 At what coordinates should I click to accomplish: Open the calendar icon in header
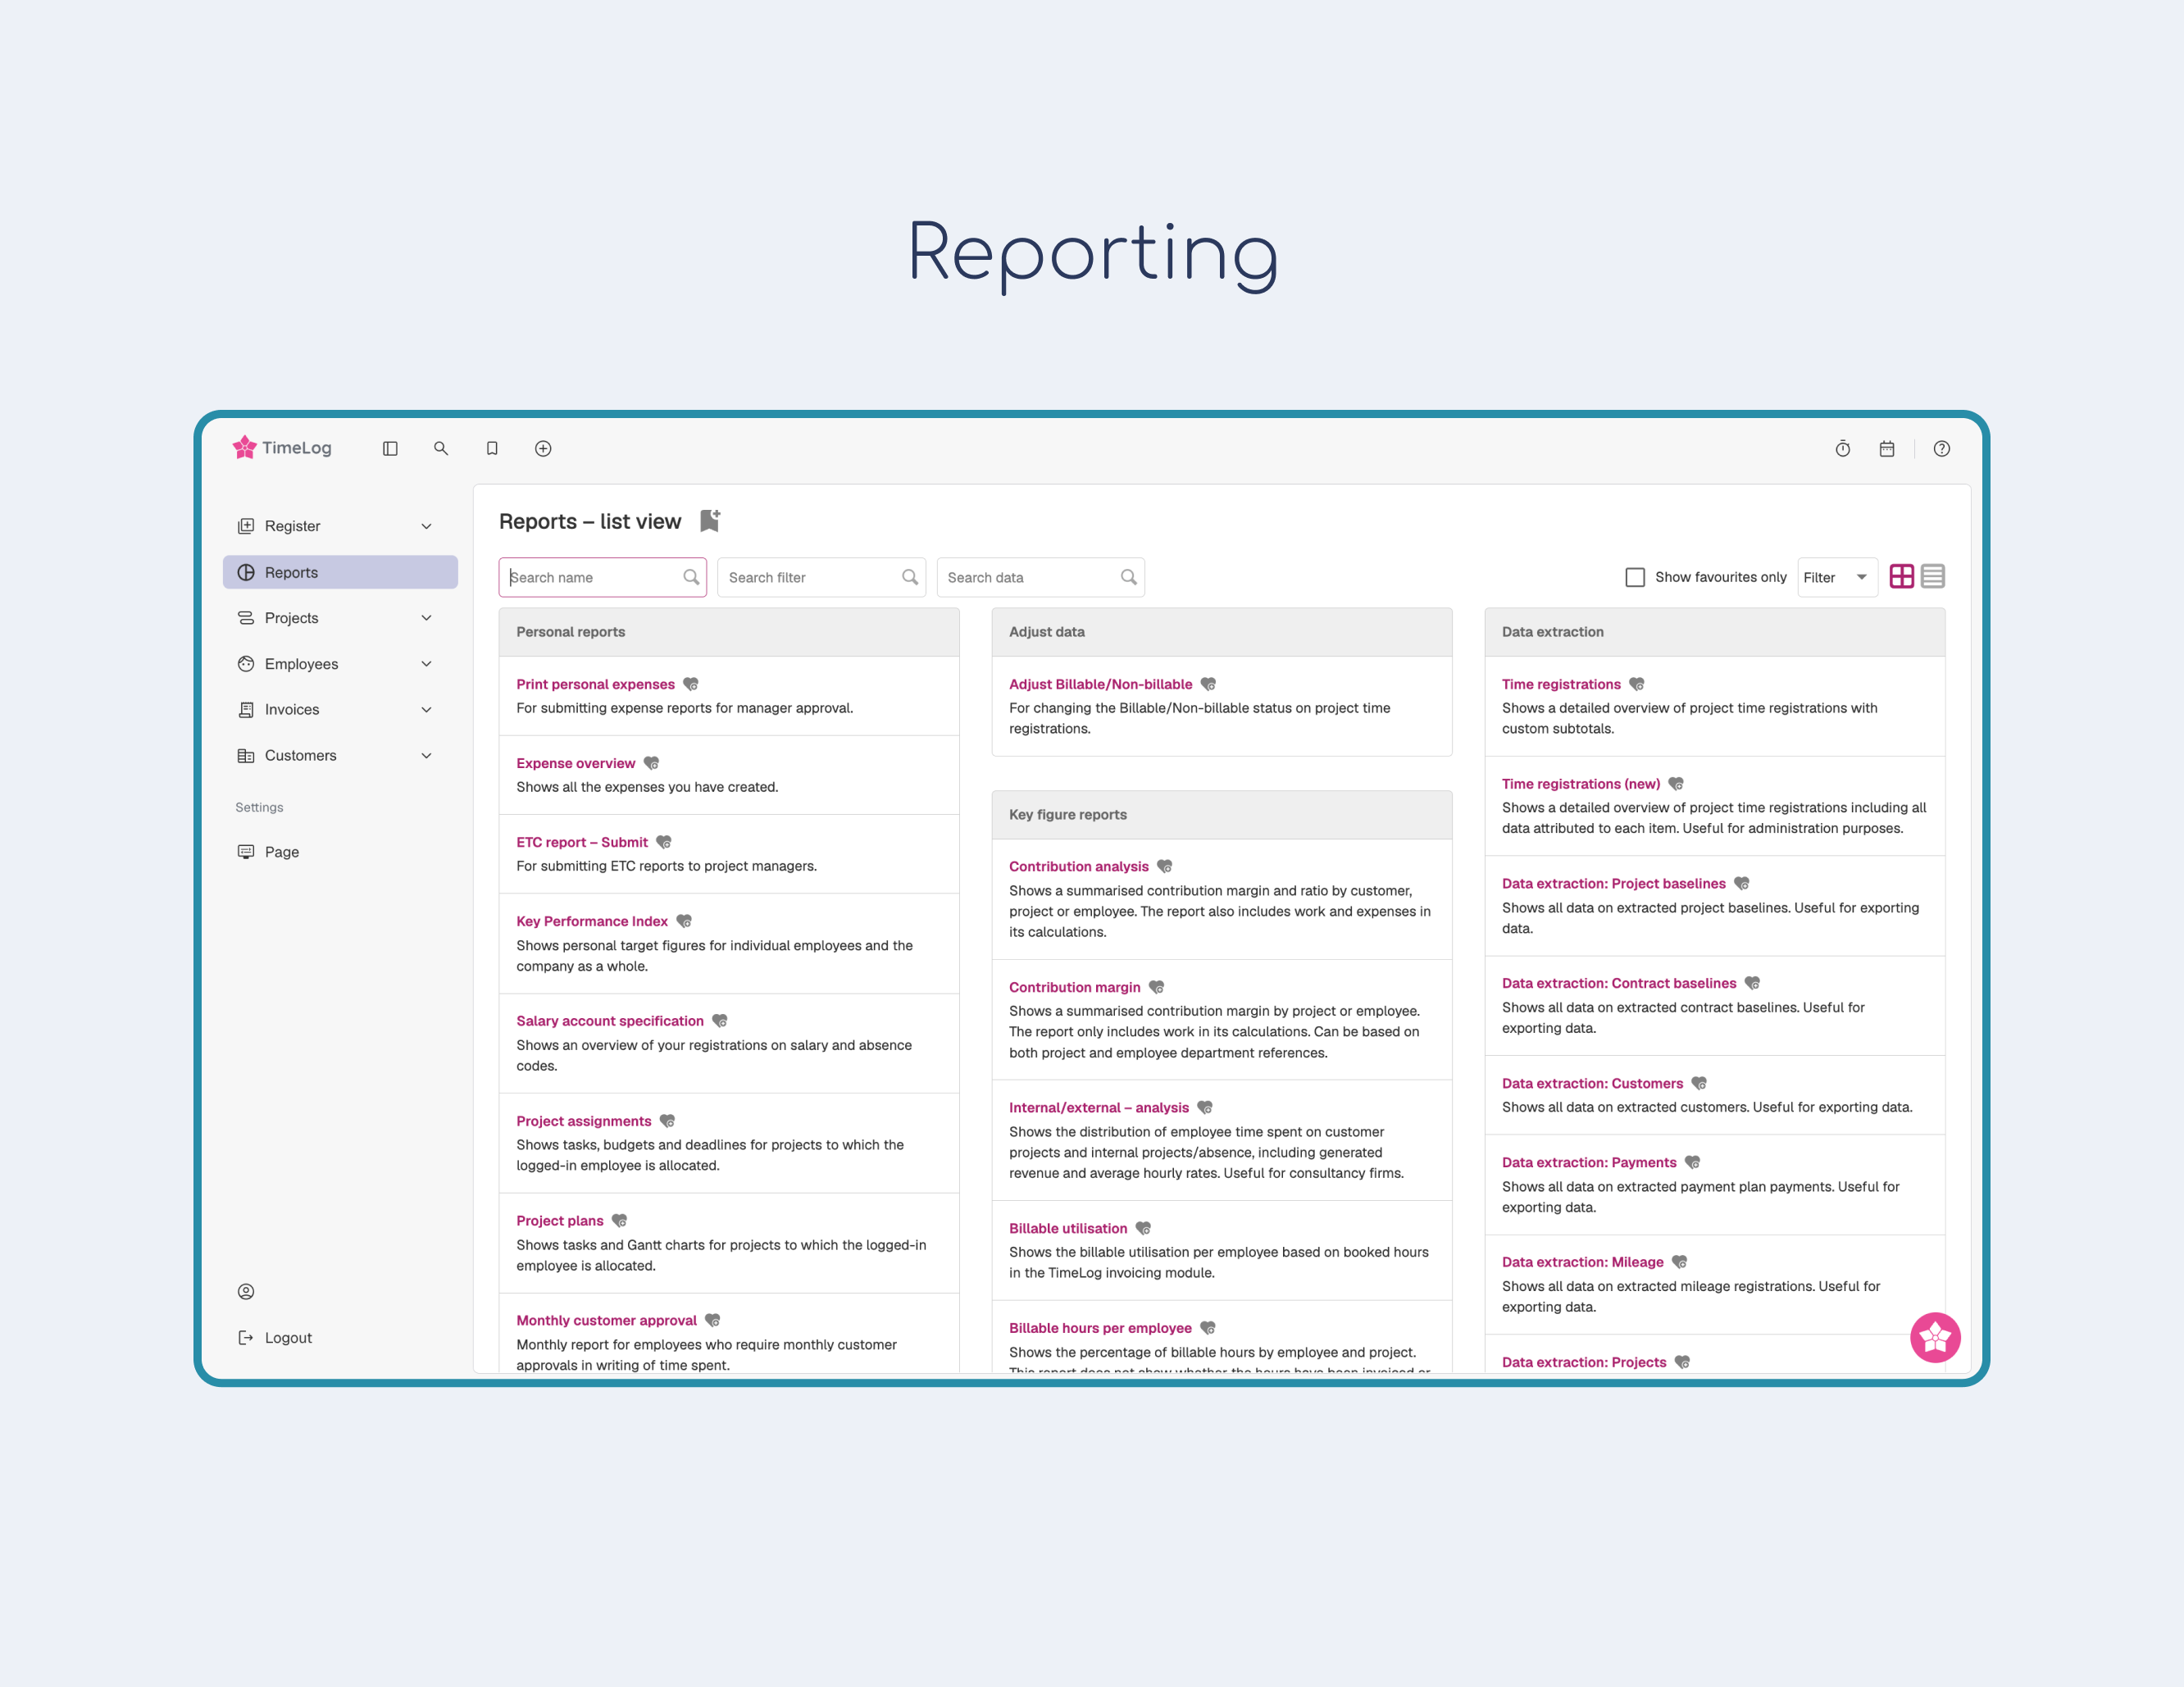click(1886, 449)
